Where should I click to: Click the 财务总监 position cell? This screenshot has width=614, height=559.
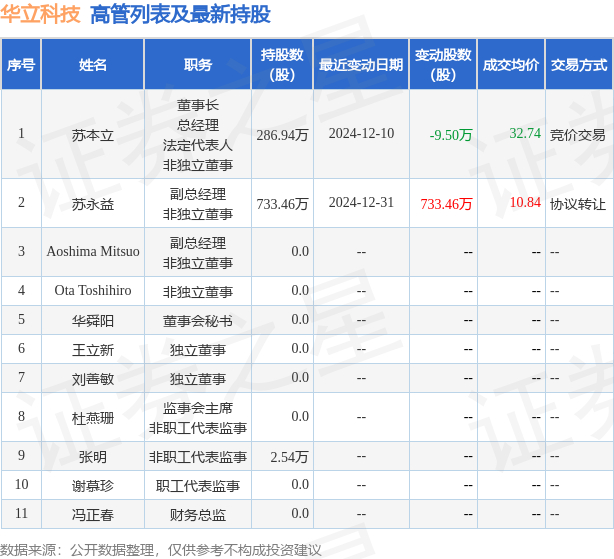coord(198,515)
